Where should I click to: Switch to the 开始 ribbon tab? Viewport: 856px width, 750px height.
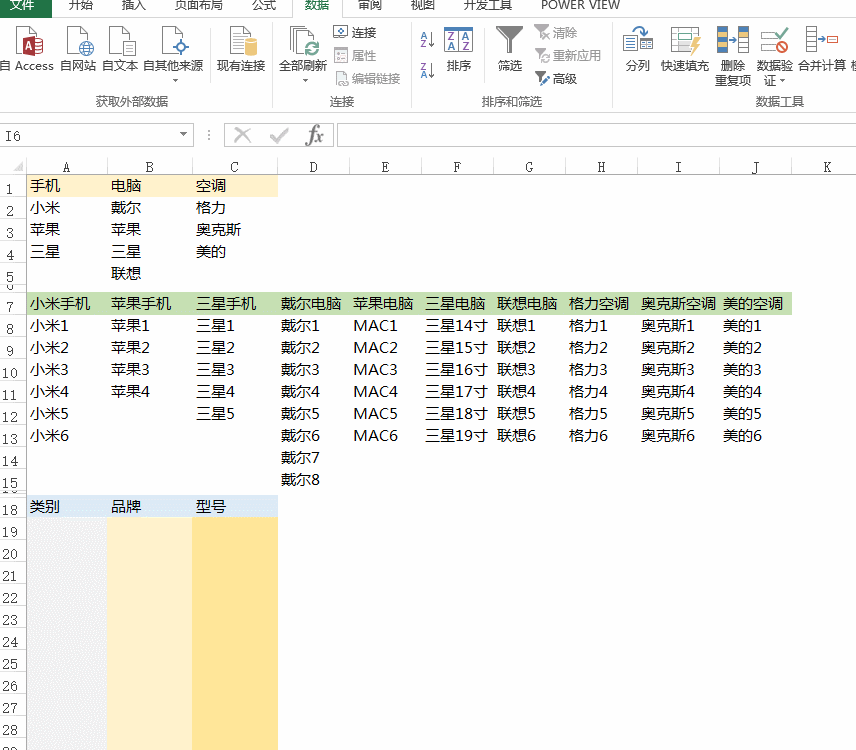[80, 7]
